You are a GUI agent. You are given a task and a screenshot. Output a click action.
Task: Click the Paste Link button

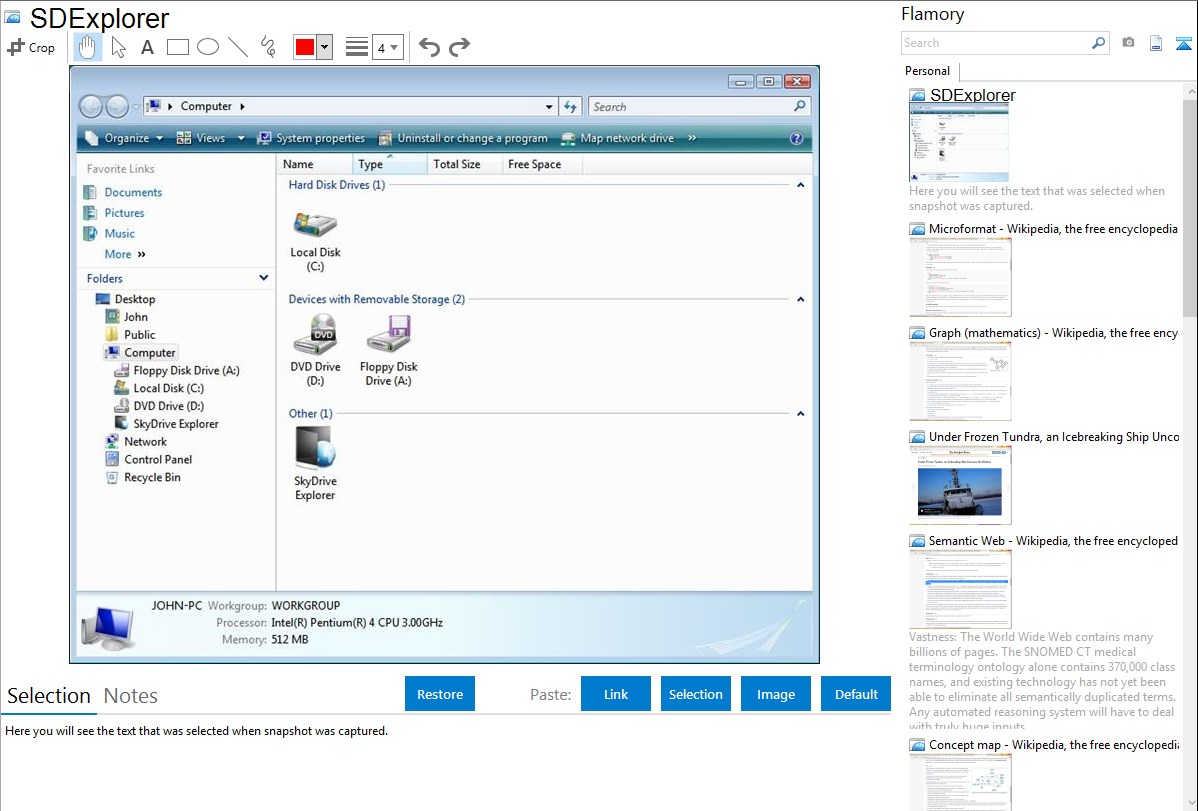coord(616,694)
